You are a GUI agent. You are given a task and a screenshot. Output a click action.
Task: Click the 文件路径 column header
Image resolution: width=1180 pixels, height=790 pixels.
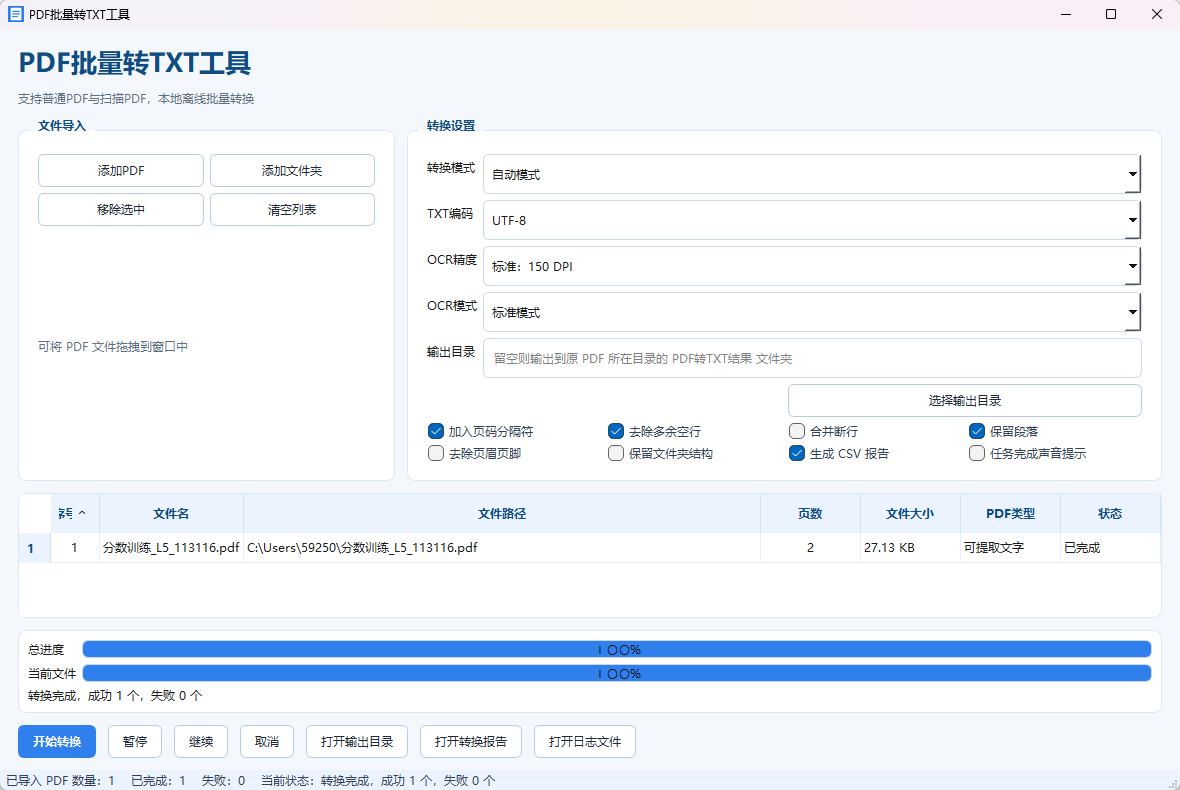tap(502, 513)
